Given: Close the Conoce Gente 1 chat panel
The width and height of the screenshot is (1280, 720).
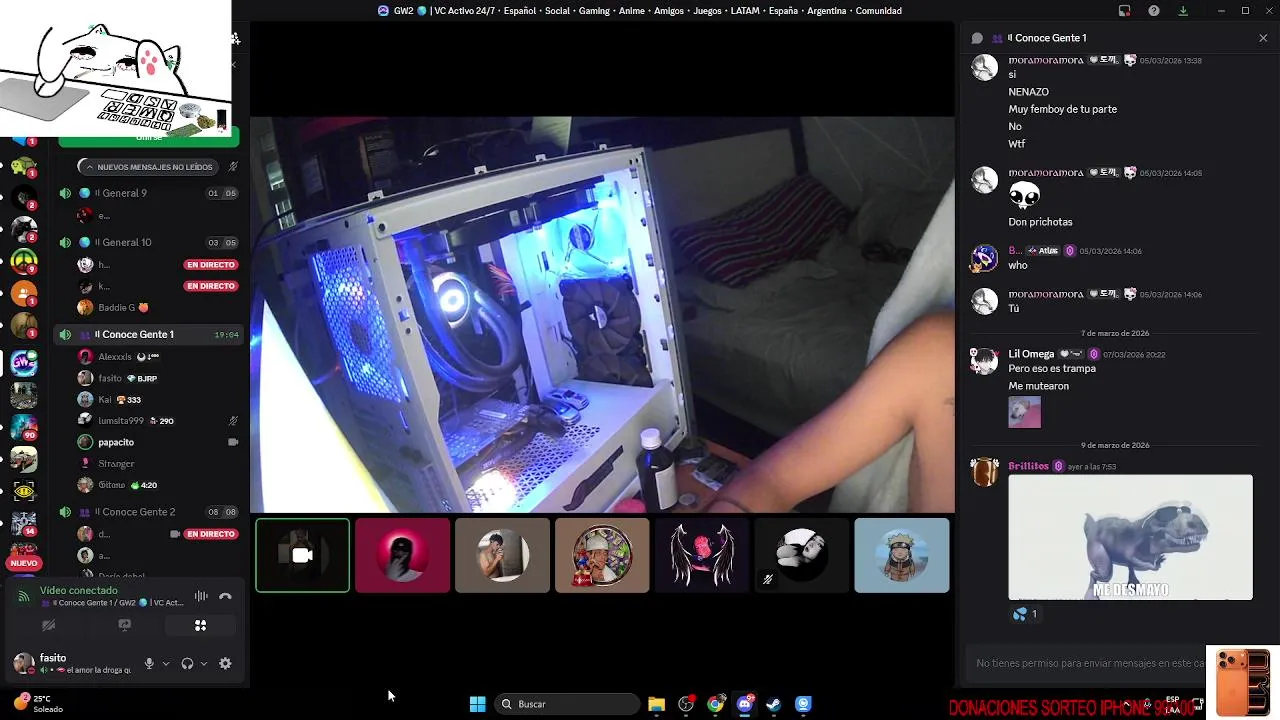Looking at the screenshot, I should 1263,38.
